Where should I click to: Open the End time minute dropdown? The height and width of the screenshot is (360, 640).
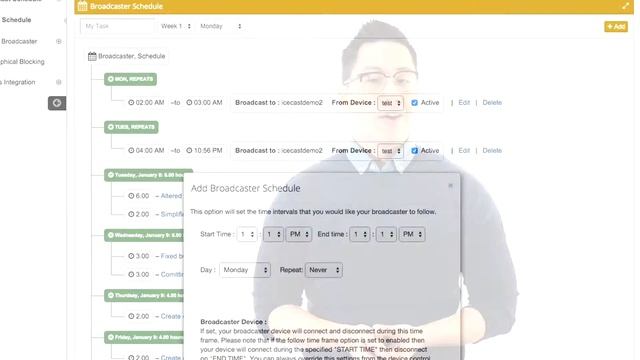point(386,234)
